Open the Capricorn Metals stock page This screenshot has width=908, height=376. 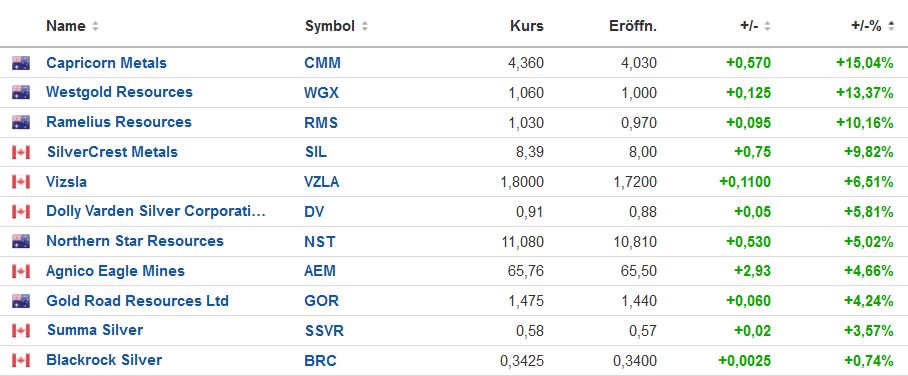[107, 63]
